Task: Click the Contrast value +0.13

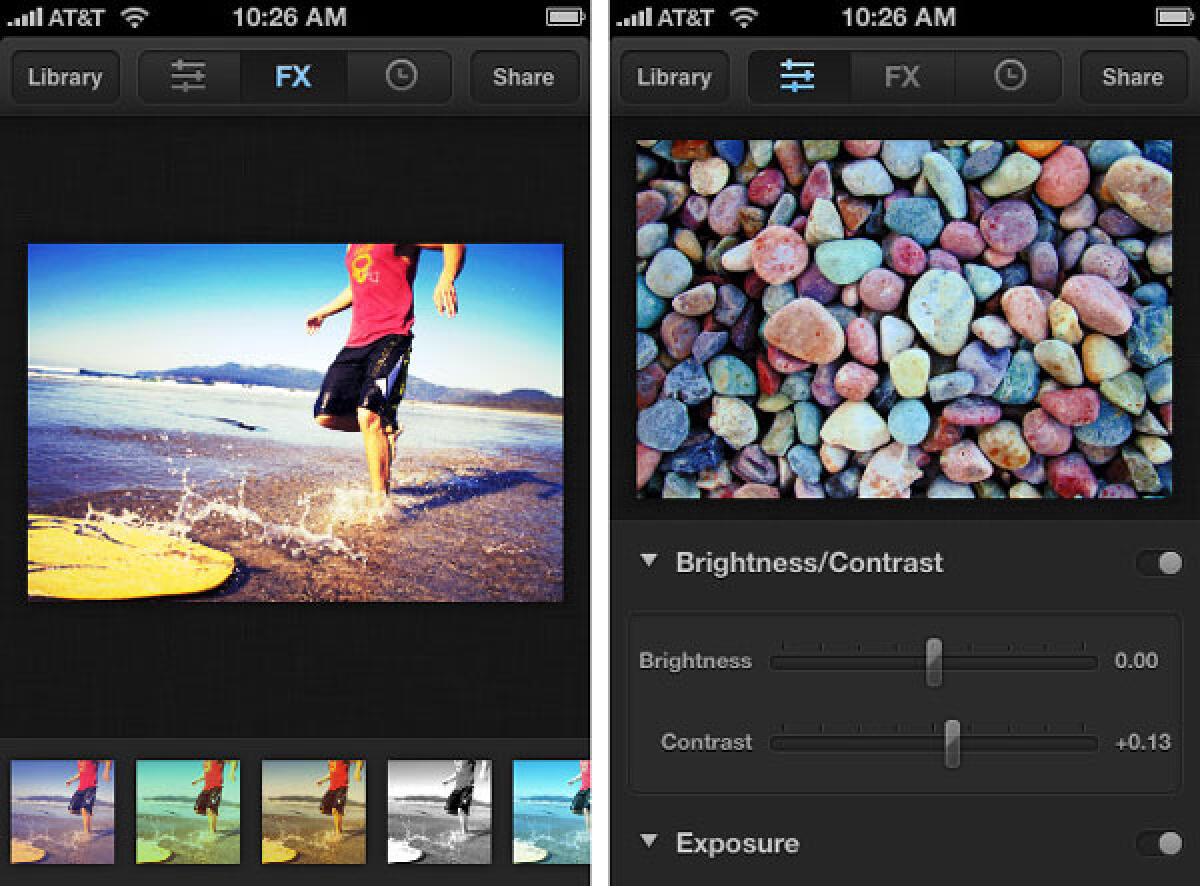Action: click(x=1142, y=743)
